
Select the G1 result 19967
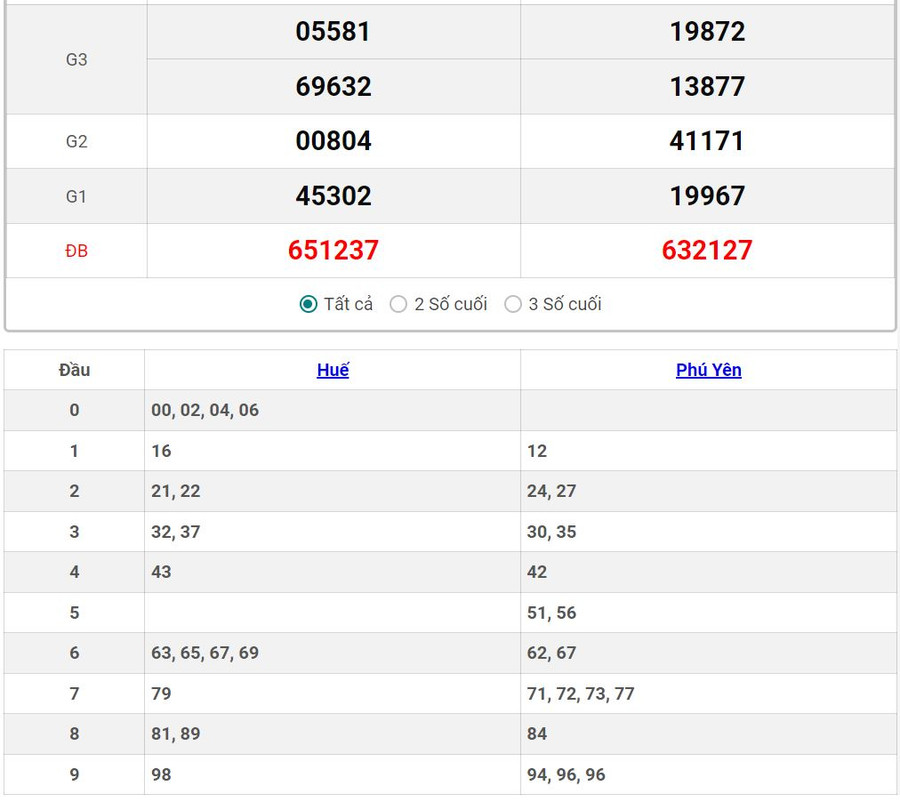coord(707,196)
